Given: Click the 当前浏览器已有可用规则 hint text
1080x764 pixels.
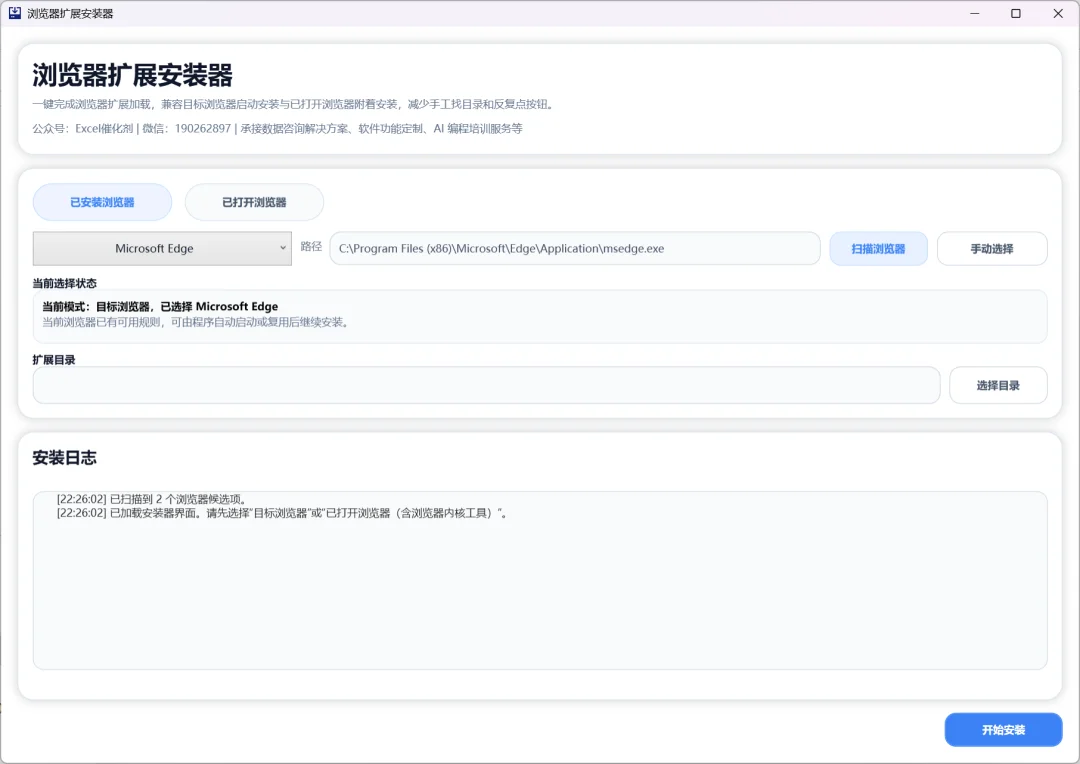Looking at the screenshot, I should coord(197,322).
